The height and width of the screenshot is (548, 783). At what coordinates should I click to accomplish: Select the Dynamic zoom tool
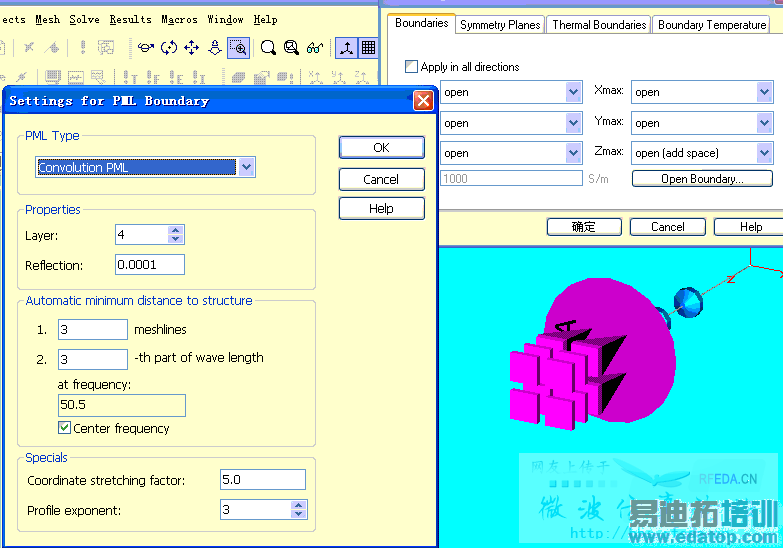215,47
